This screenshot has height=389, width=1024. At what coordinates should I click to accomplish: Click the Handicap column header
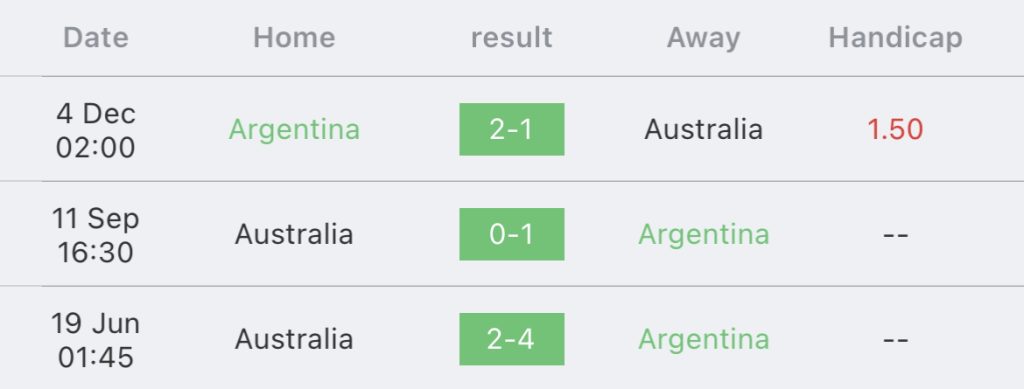[895, 39]
